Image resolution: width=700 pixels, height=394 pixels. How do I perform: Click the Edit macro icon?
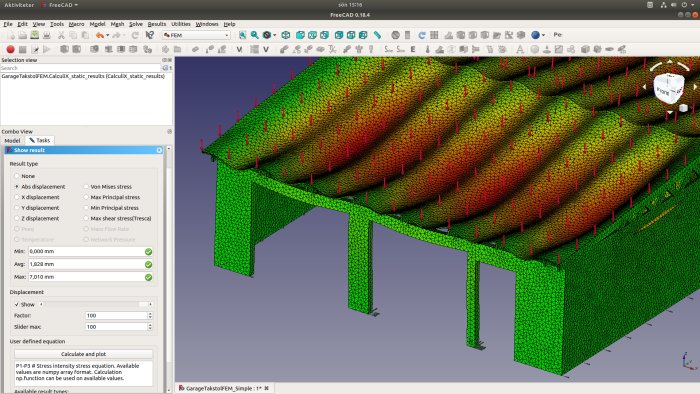[x=35, y=49]
